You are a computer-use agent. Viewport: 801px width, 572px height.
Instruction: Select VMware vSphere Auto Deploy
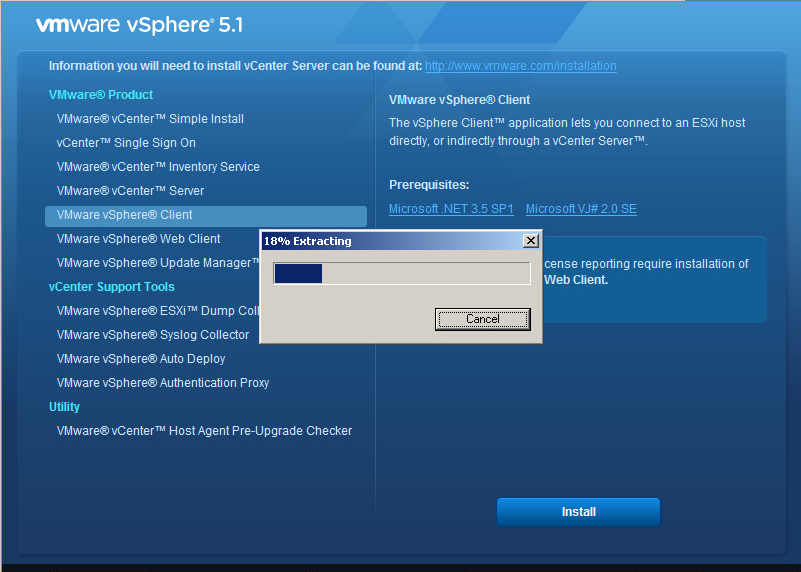click(141, 359)
